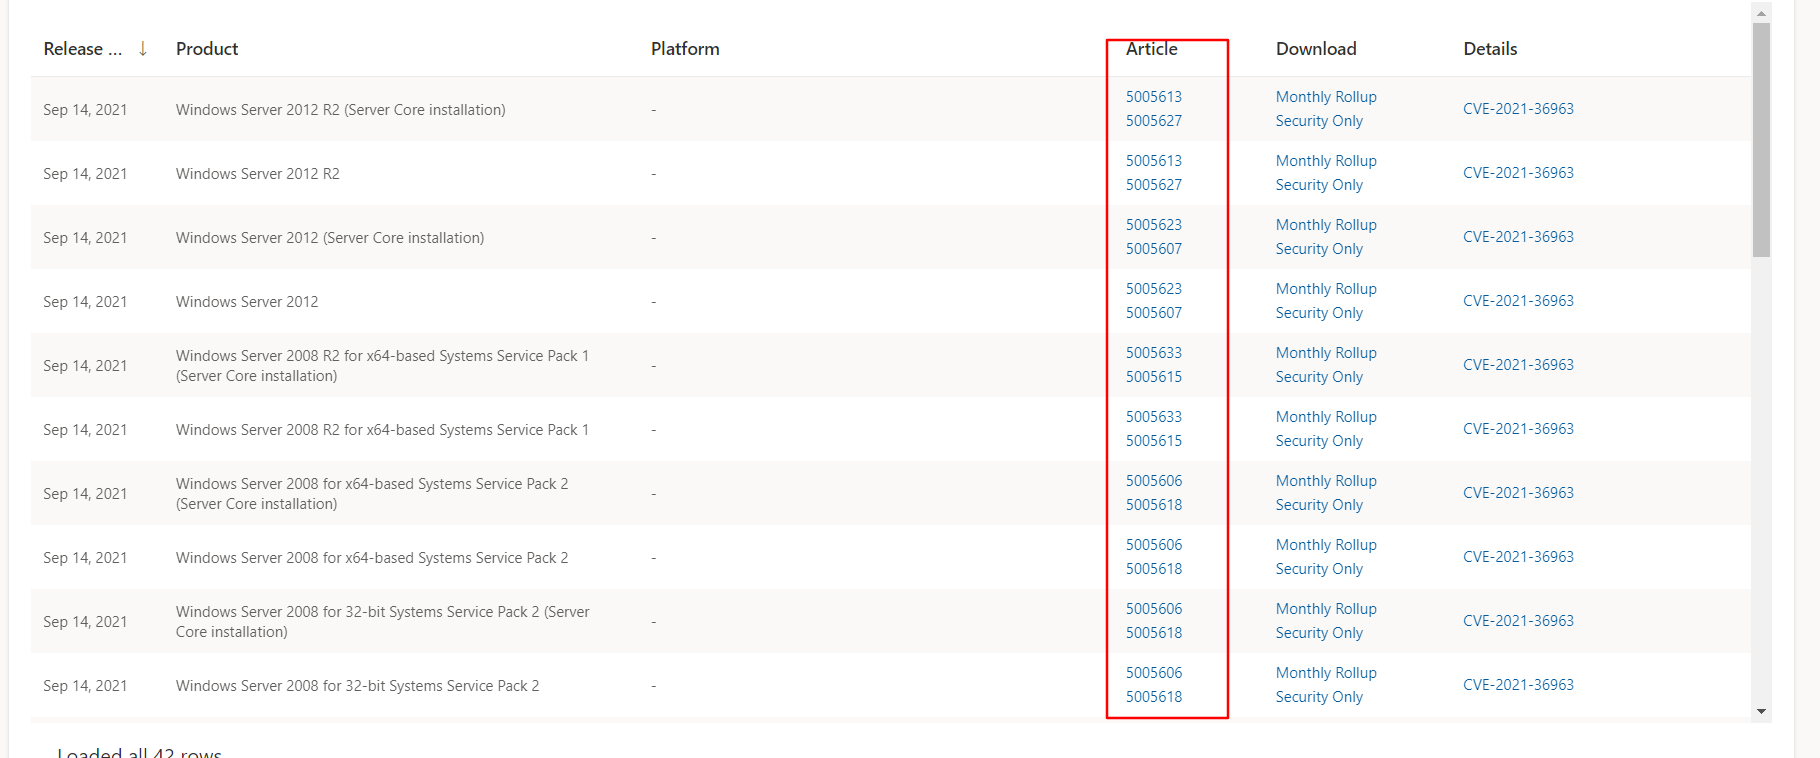1820x758 pixels.
Task: Open article 5005623 for Server 2012 Server Core
Action: click(1154, 225)
